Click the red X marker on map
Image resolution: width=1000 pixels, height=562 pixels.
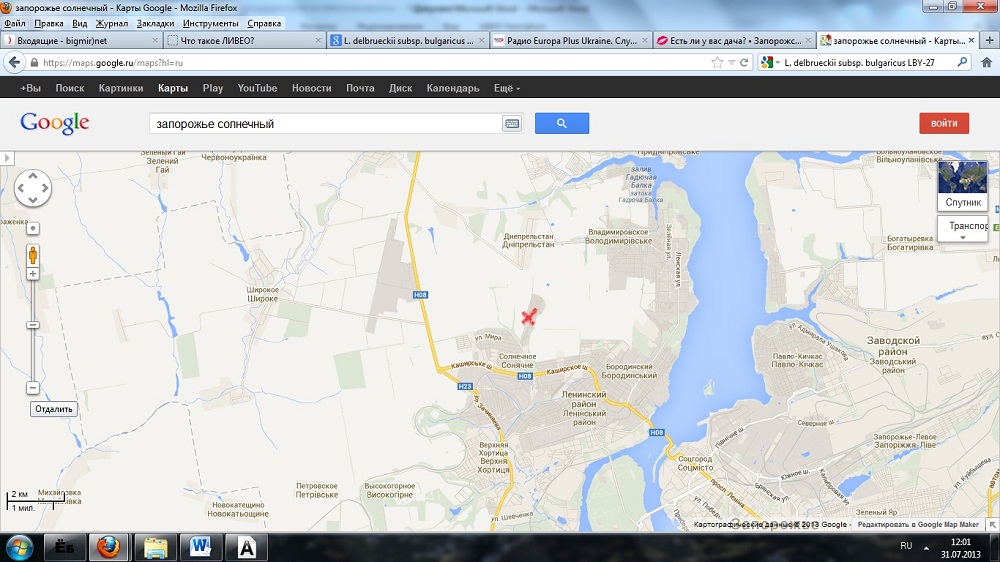[529, 316]
